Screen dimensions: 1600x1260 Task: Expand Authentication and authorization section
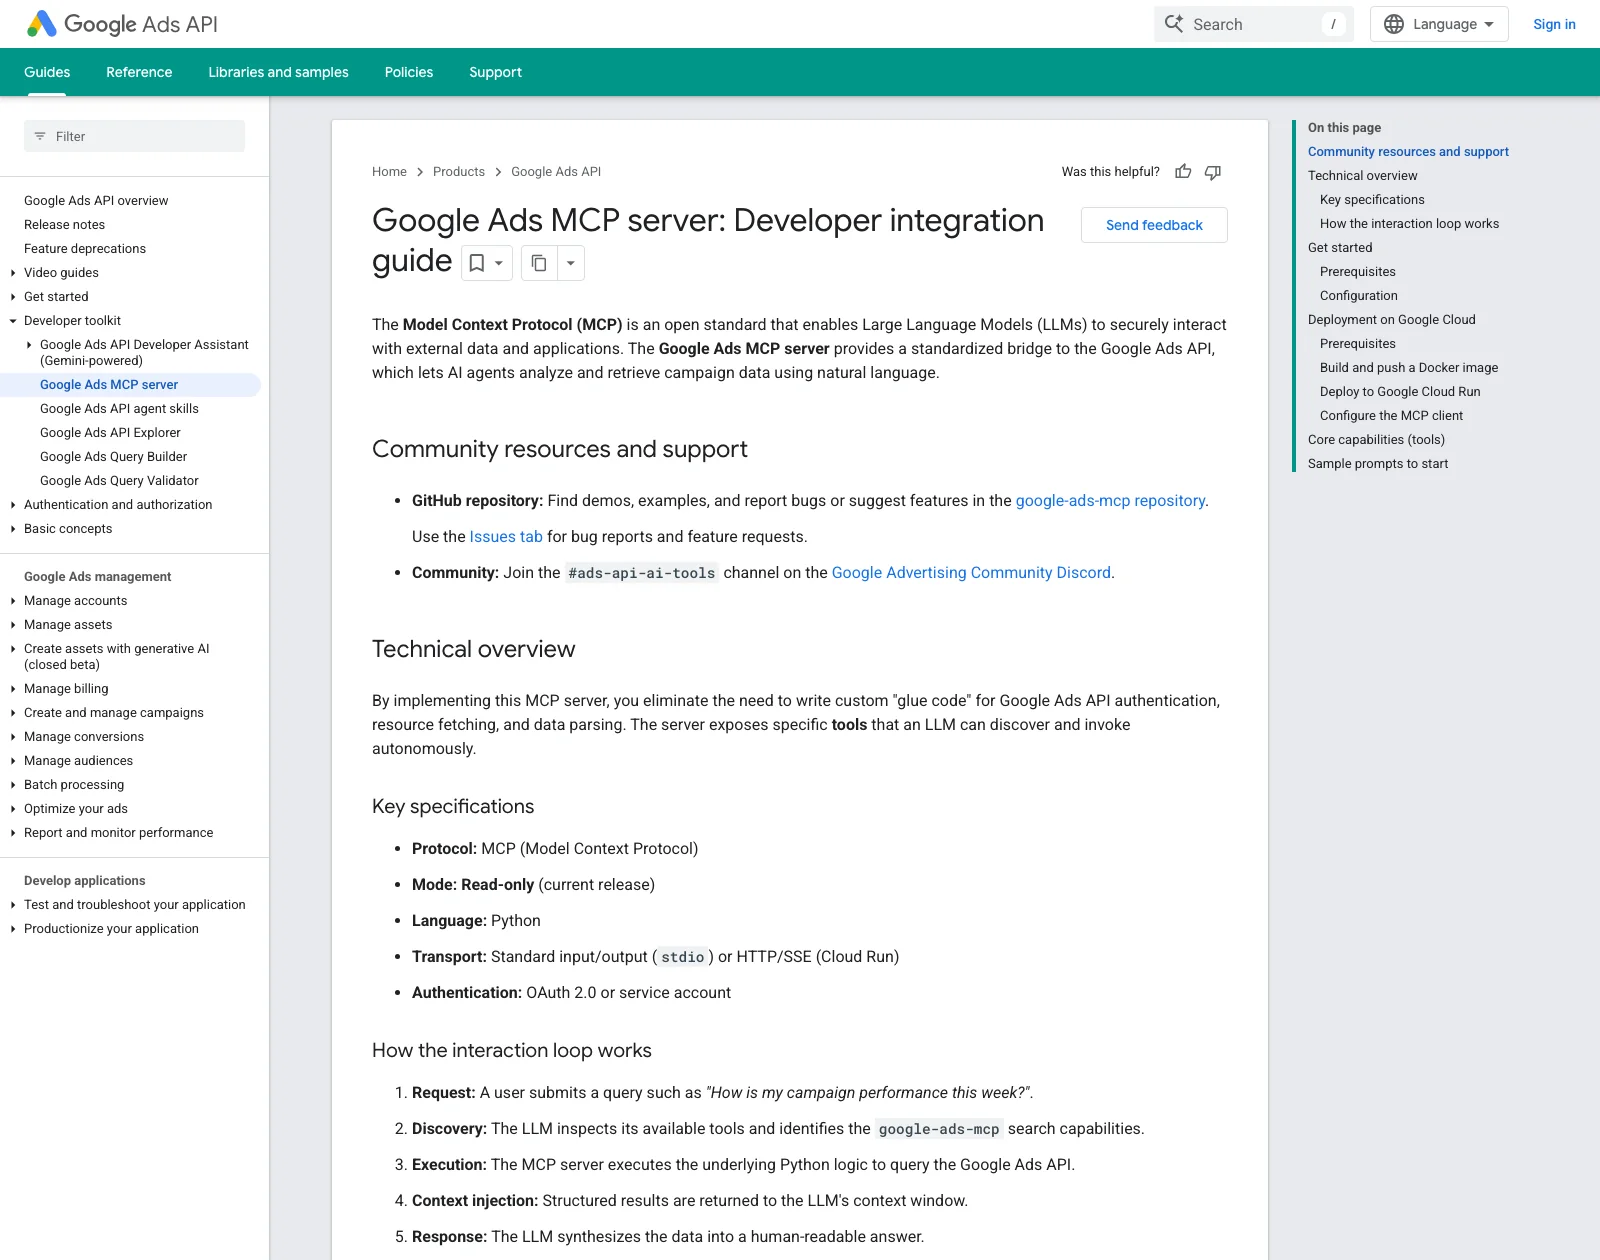[13, 504]
